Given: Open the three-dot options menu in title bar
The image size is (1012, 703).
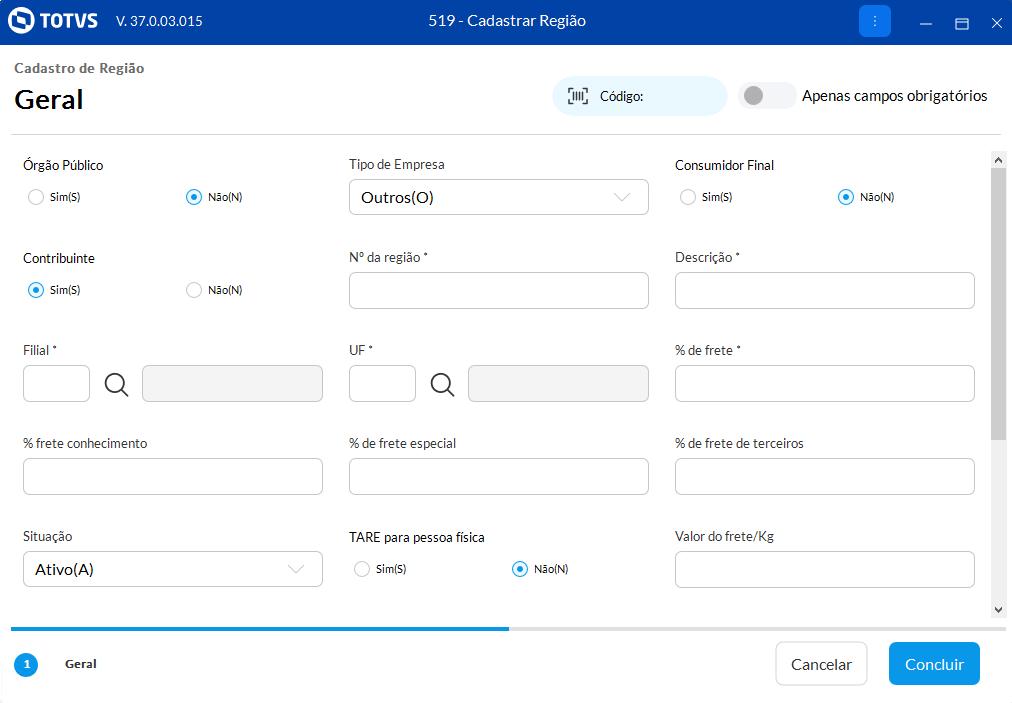Looking at the screenshot, I should click(x=874, y=21).
